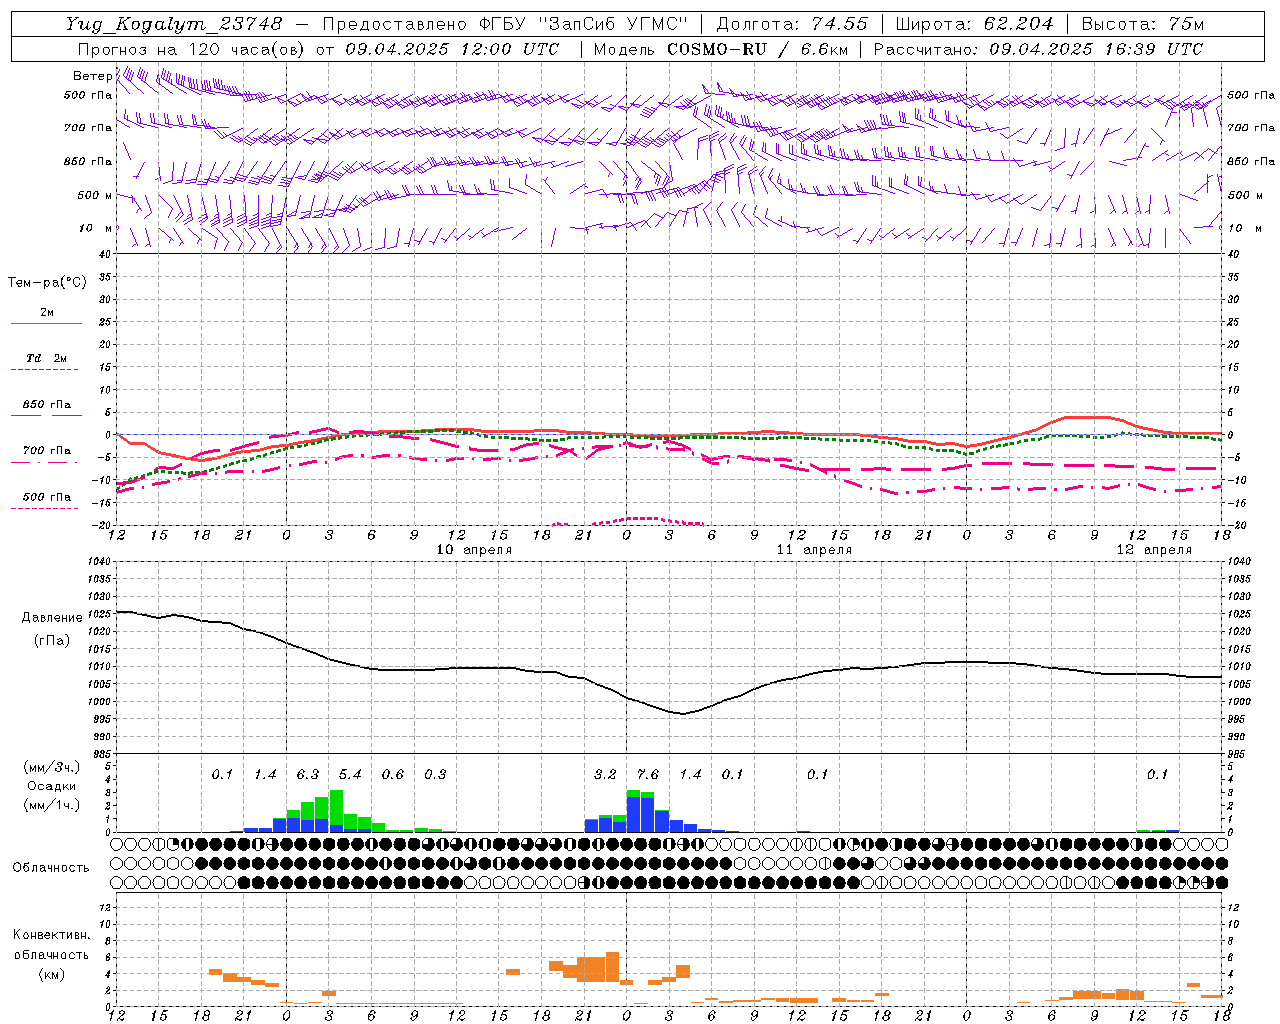The height and width of the screenshot is (1024, 1280).
Task: Click the black pressure curve minimum
Action: click(x=682, y=713)
